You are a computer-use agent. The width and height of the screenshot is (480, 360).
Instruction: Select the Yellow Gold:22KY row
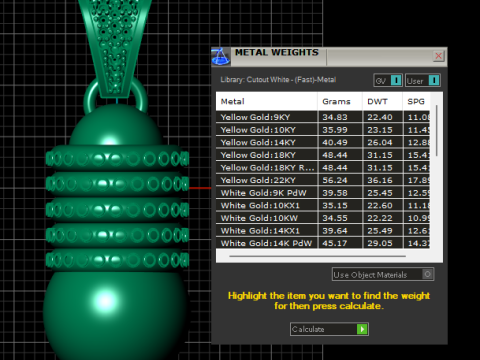click(x=323, y=180)
